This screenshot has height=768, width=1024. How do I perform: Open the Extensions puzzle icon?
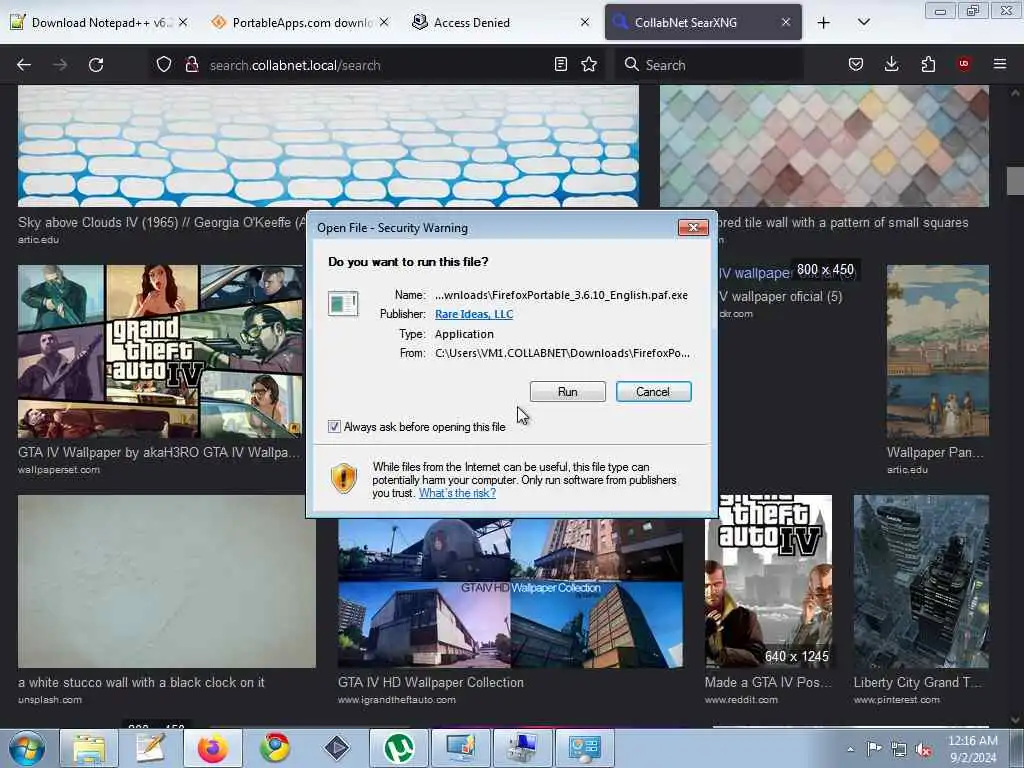coord(928,64)
